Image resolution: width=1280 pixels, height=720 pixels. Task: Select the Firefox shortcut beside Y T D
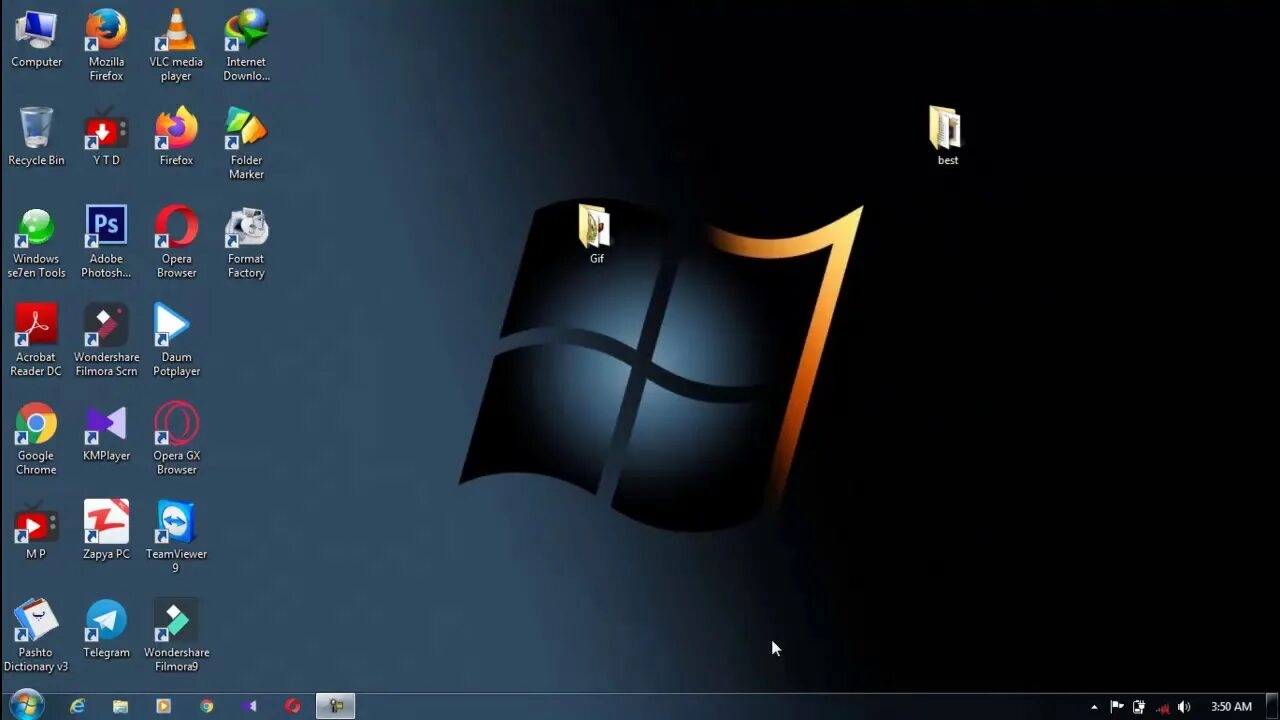176,137
